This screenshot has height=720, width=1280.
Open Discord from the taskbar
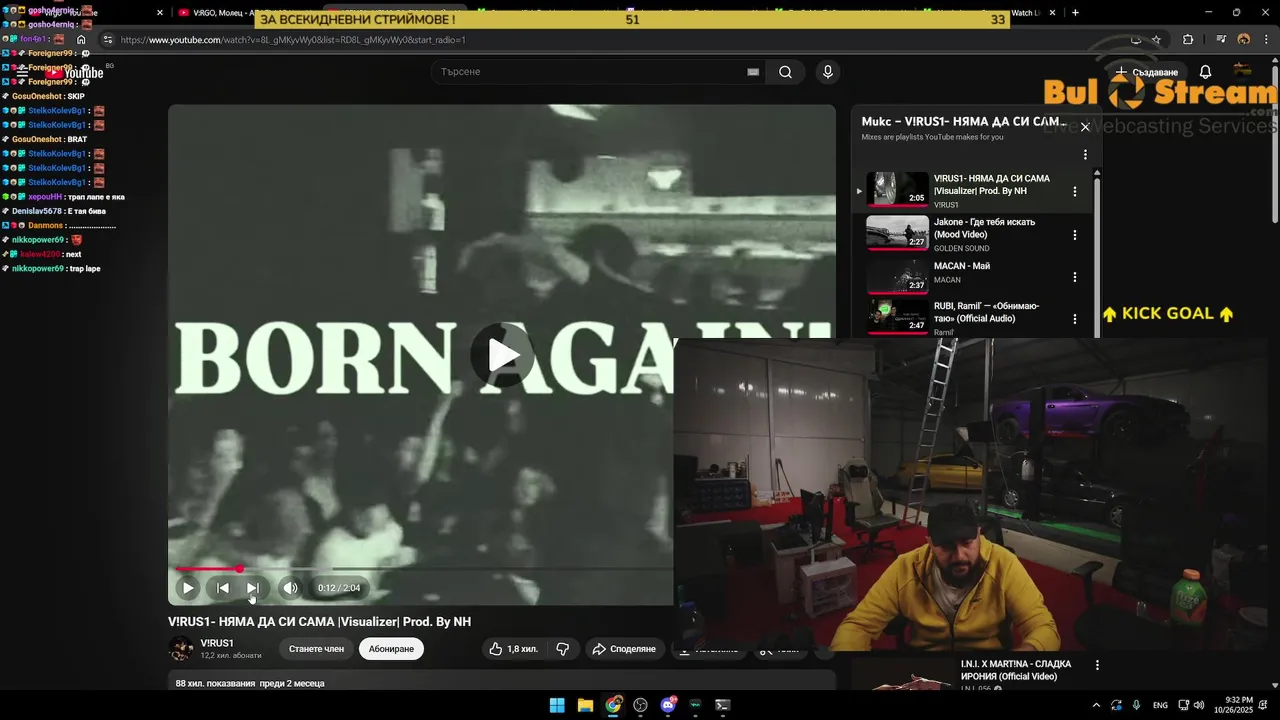(x=668, y=705)
